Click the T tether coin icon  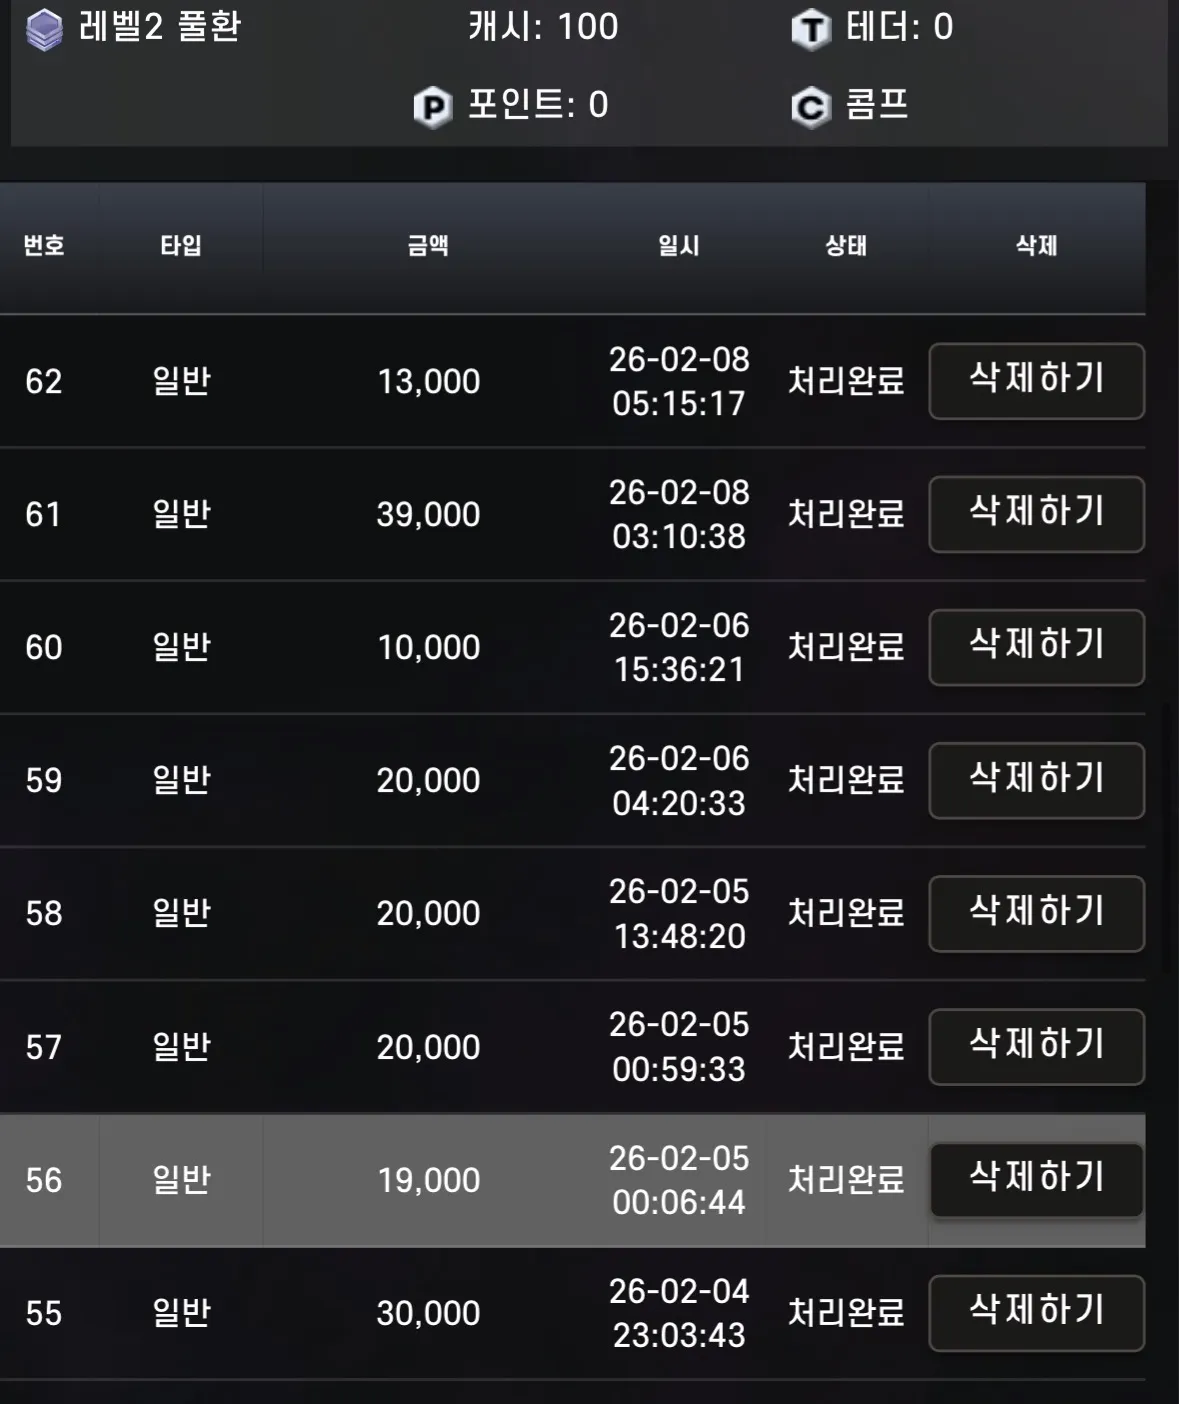pyautogui.click(x=811, y=29)
